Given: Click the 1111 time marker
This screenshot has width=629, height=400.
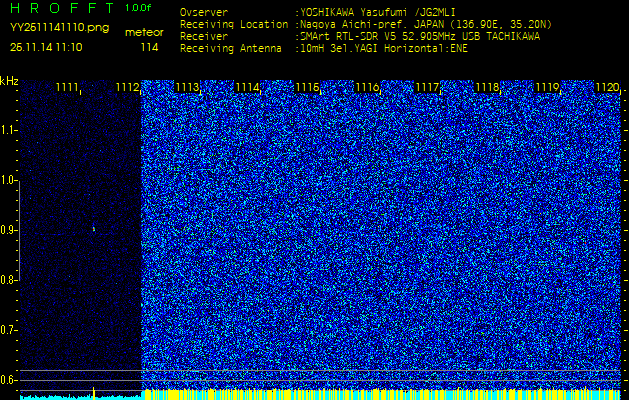Looking at the screenshot, I should click(x=67, y=87).
